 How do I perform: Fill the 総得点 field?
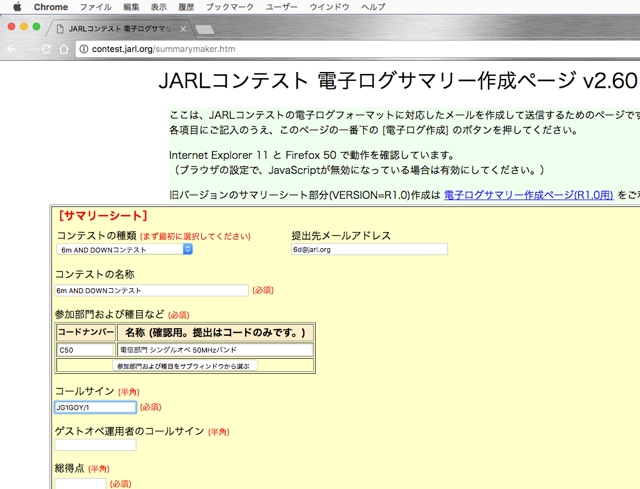coord(80,484)
